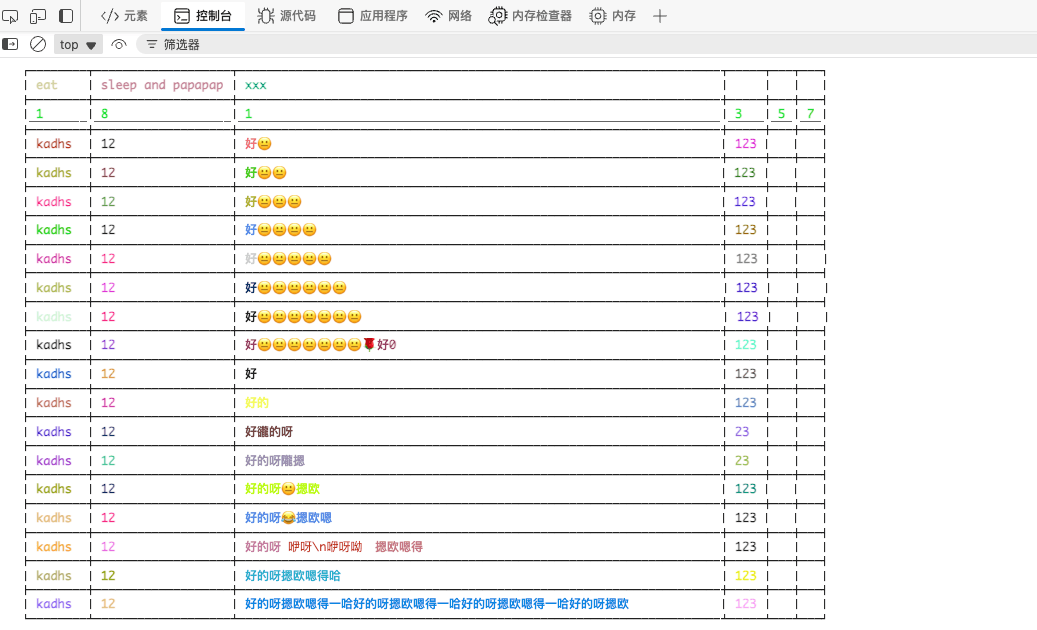Click the plus icon for more tools
Viewport: 1037px width, 630px height.
pyautogui.click(x=659, y=16)
